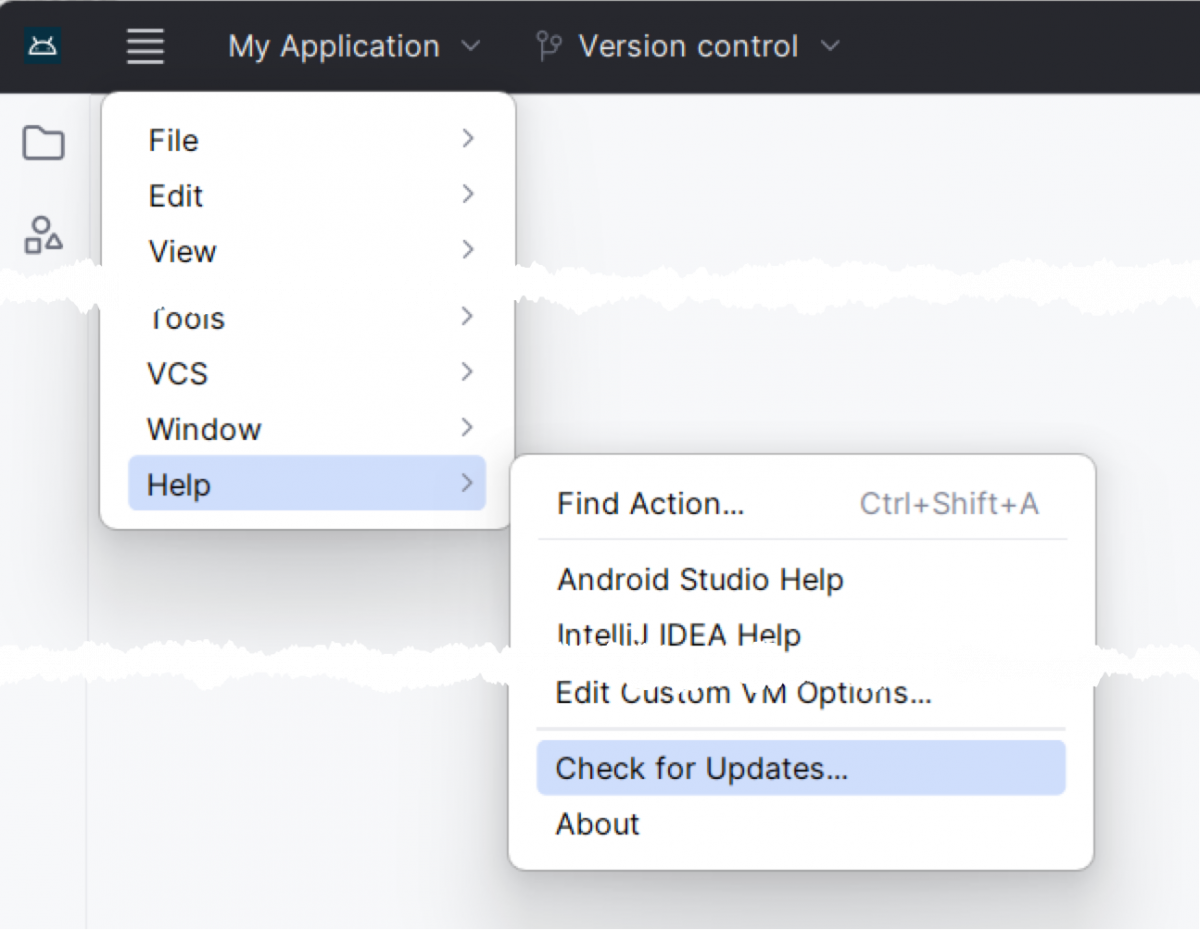This screenshot has width=1200, height=930.
Task: Expand the Version control dropdown chevron
Action: point(830,46)
